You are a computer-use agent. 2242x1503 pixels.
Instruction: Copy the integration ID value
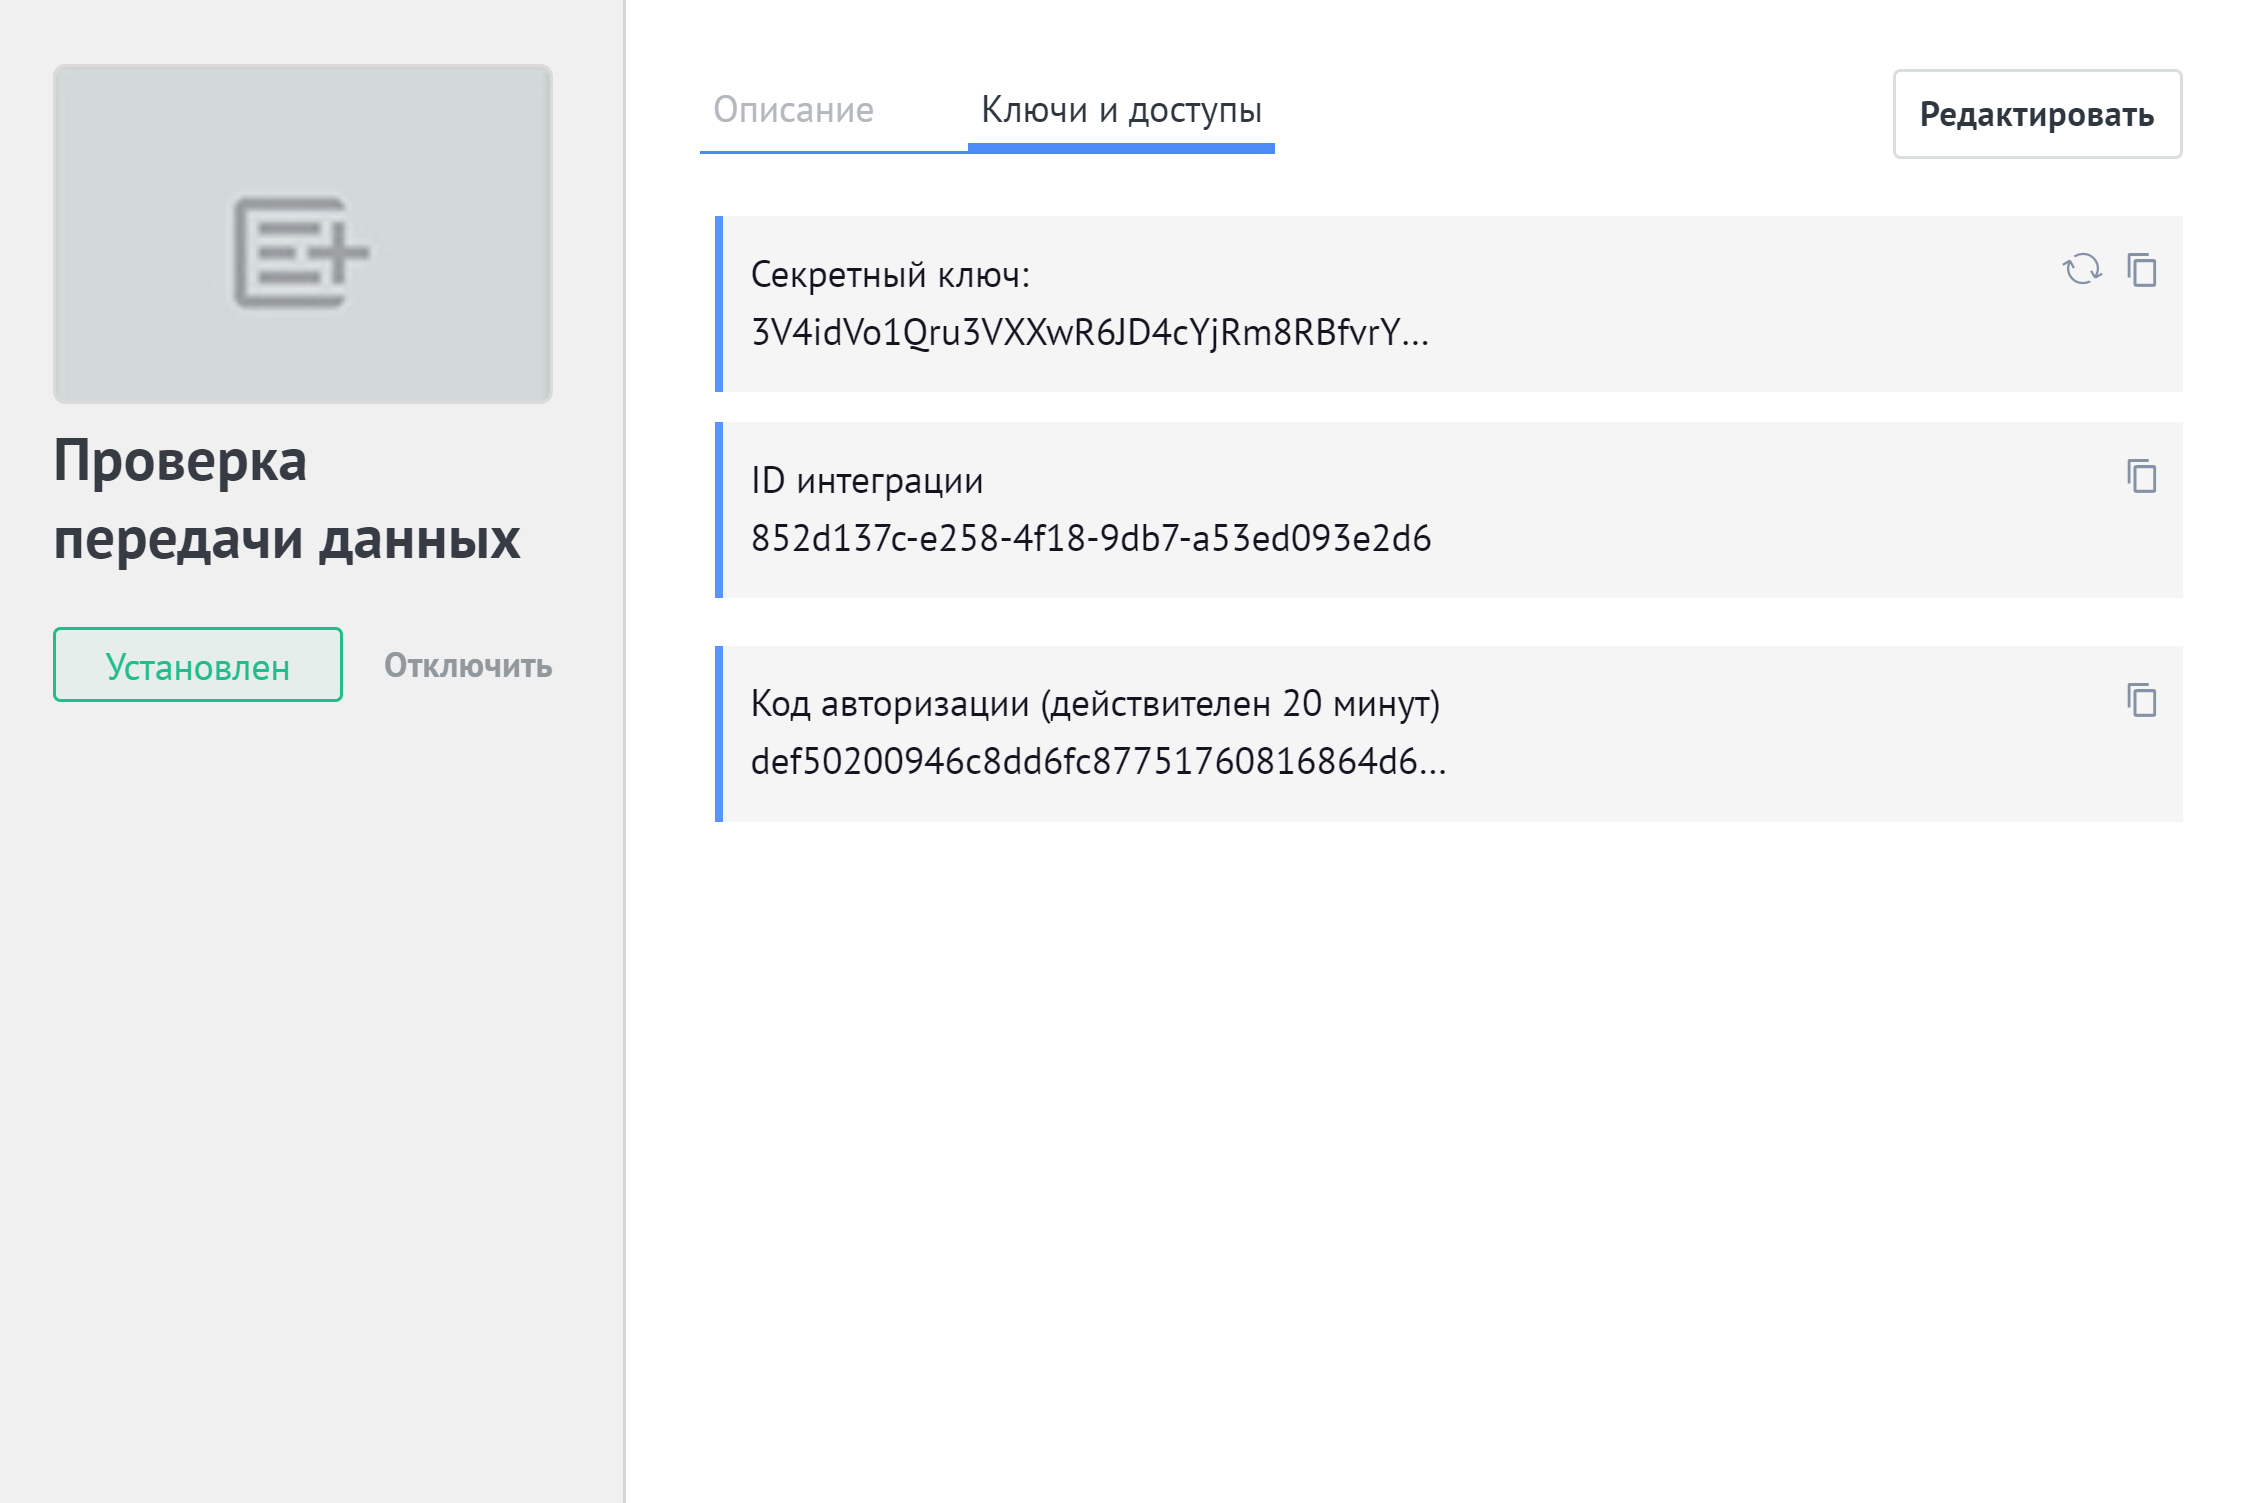click(2142, 476)
